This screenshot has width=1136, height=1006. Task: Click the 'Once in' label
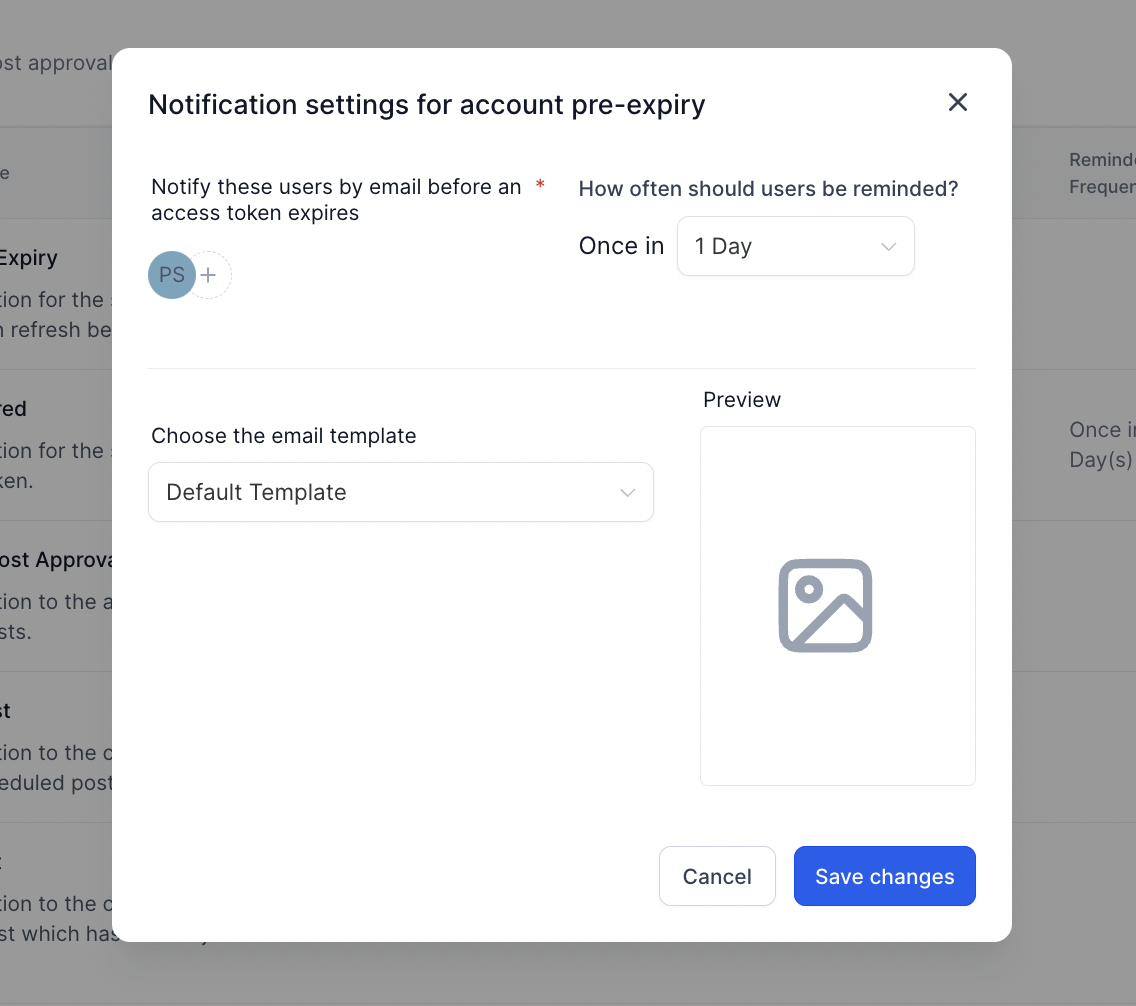[621, 246]
